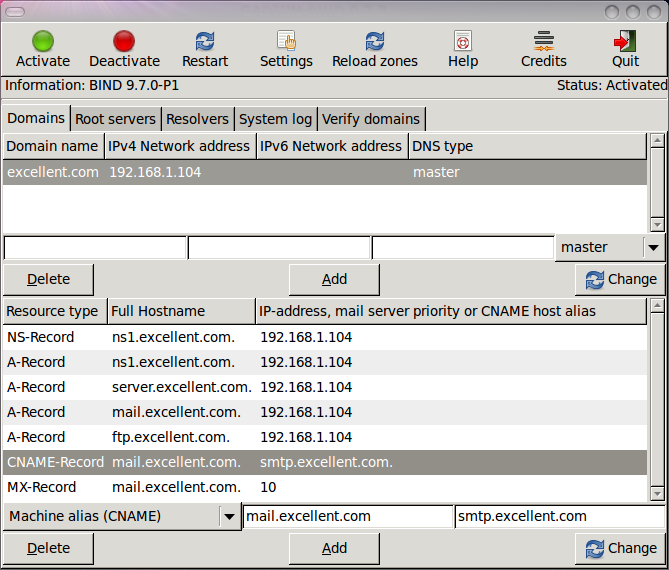
Task: Select the MX-Record priority 10 row
Action: coord(325,487)
